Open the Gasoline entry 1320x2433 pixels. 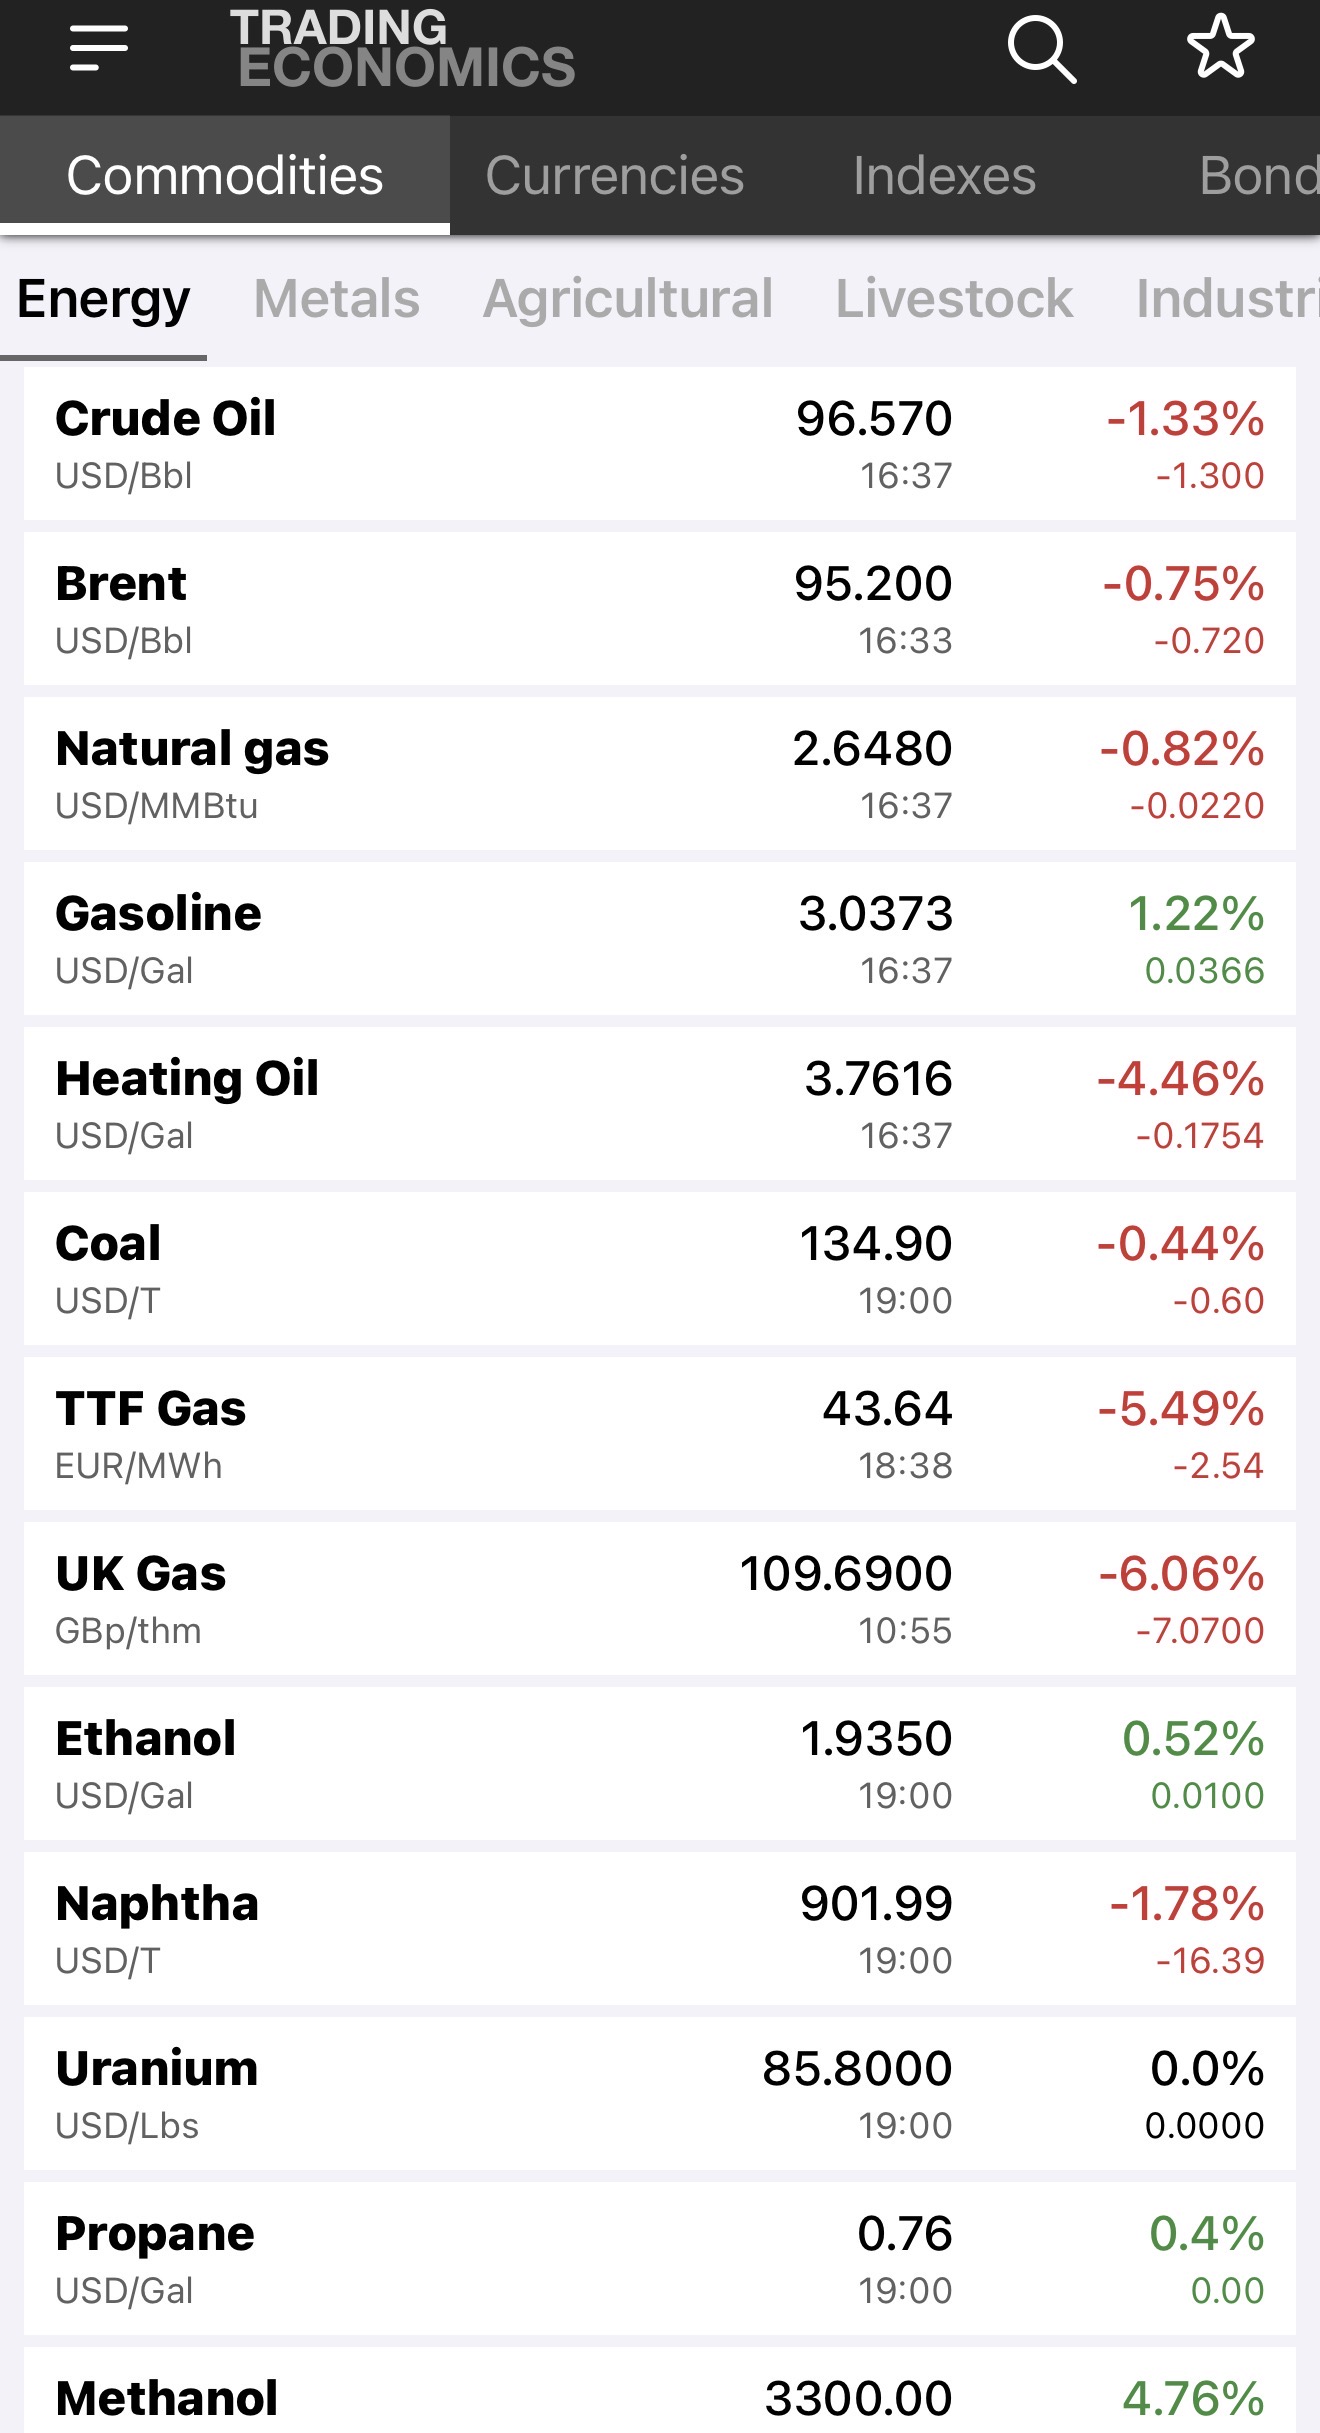pyautogui.click(x=660, y=939)
